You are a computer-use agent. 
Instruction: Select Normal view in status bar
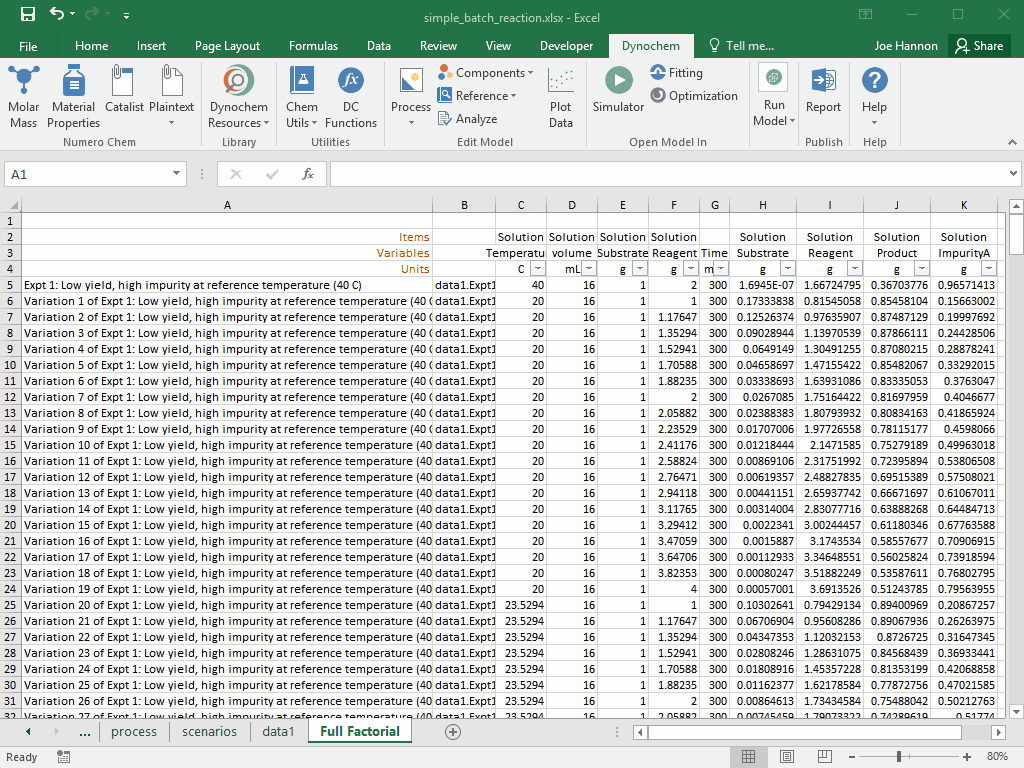747,756
